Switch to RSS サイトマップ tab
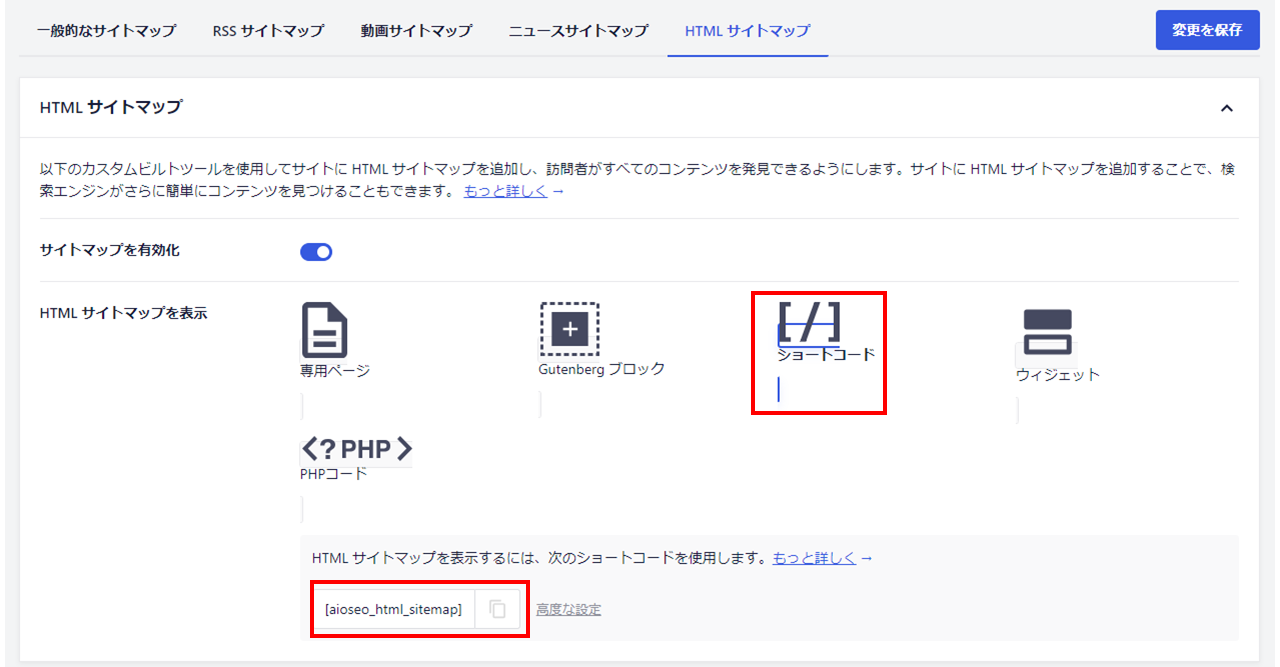Viewport: 1280px width, 667px height. (x=268, y=31)
